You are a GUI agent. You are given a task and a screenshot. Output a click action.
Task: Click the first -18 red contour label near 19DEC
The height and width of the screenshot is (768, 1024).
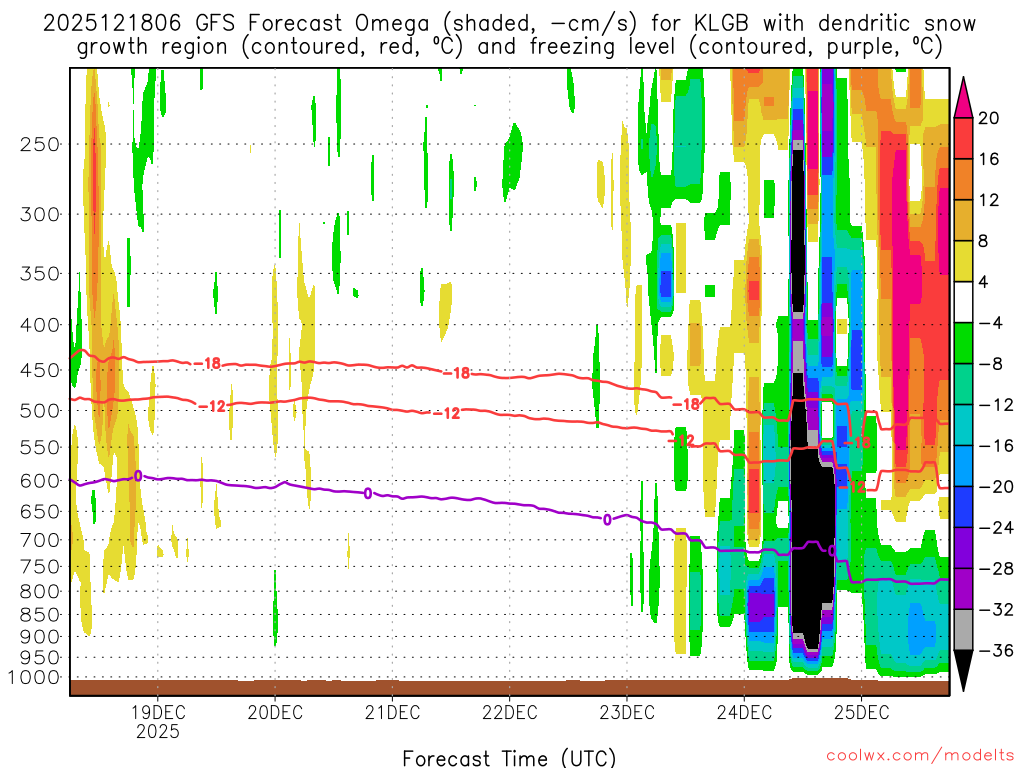208,363
